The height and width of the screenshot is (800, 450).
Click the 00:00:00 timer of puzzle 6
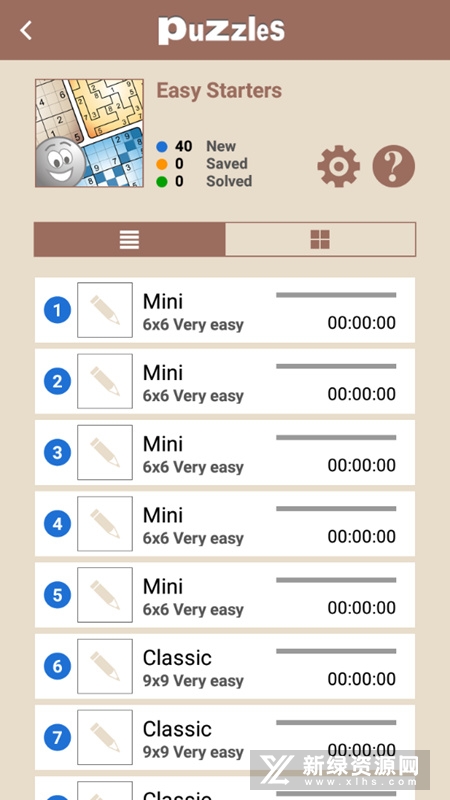362,679
